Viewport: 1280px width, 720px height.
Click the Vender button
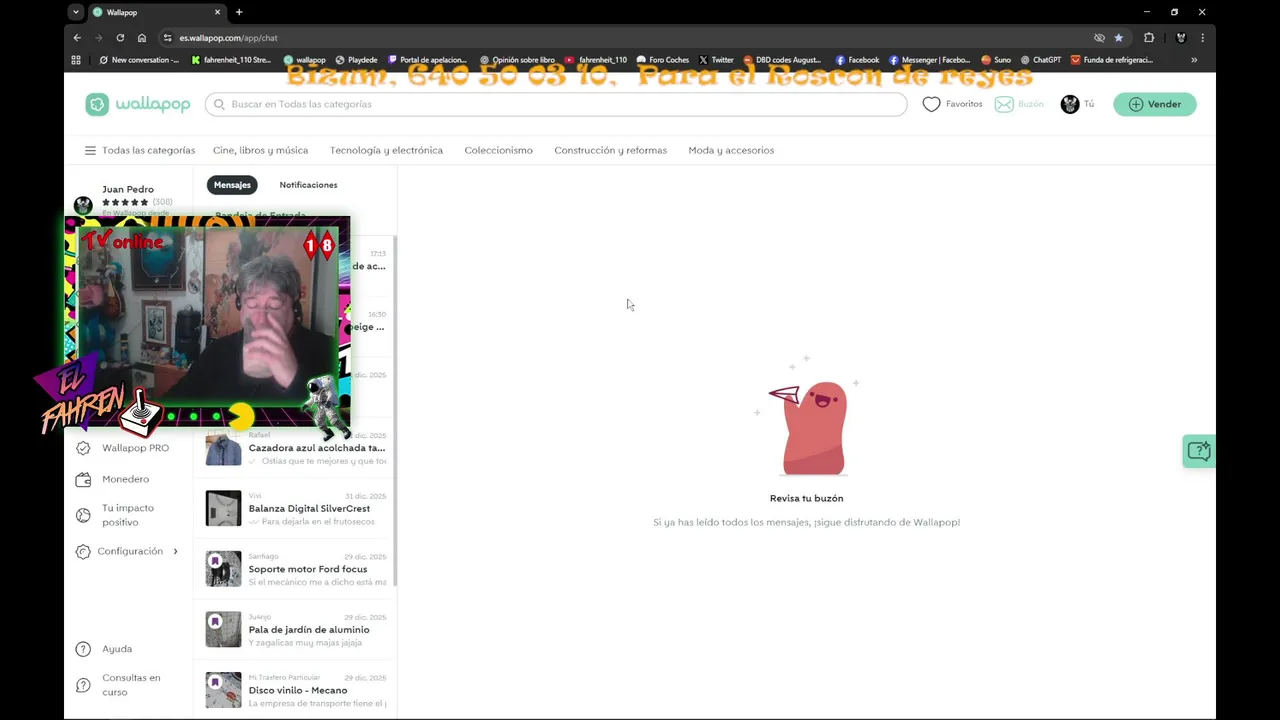click(1155, 104)
